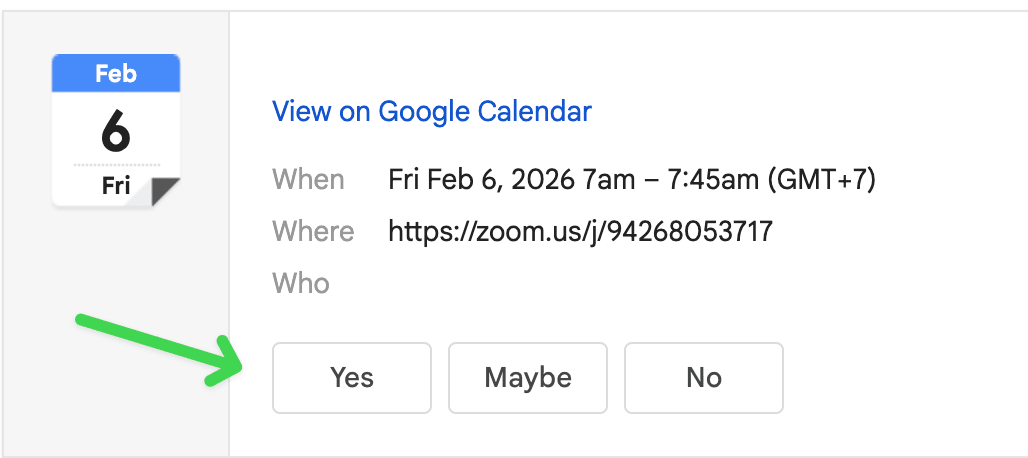Click the Fri label on calendar icon
Image resolution: width=1028 pixels, height=458 pixels.
[x=116, y=185]
